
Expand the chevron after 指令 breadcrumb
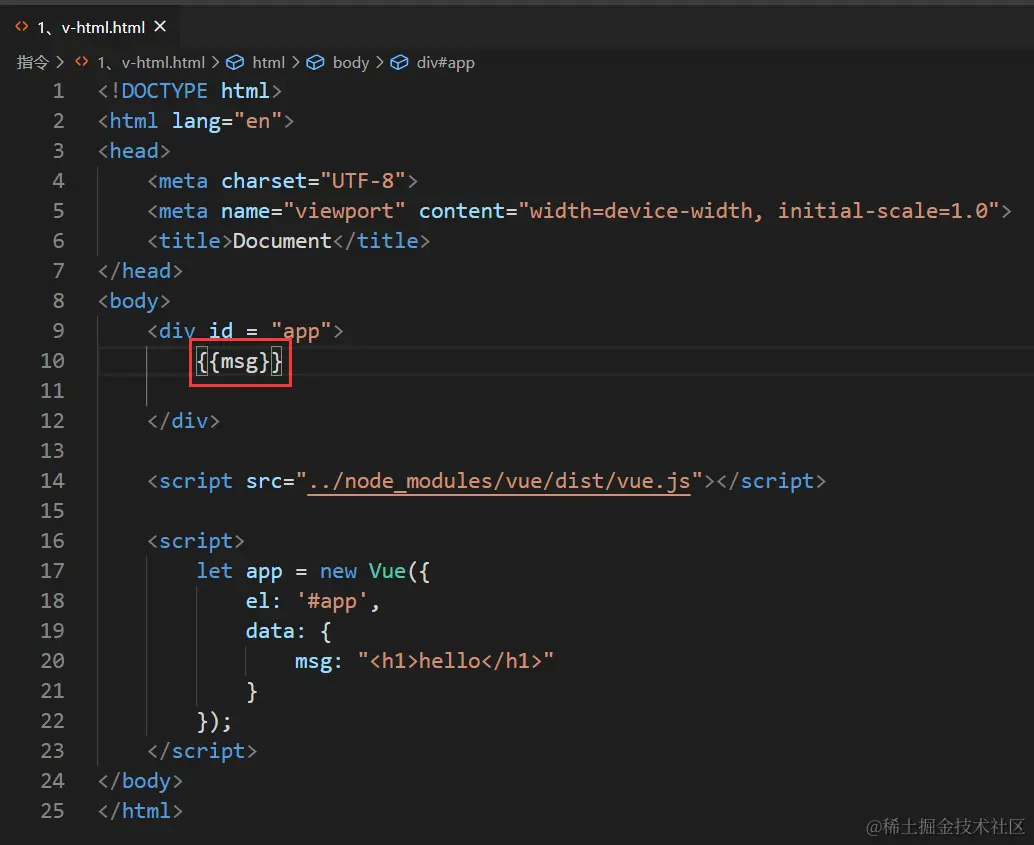[x=60, y=63]
